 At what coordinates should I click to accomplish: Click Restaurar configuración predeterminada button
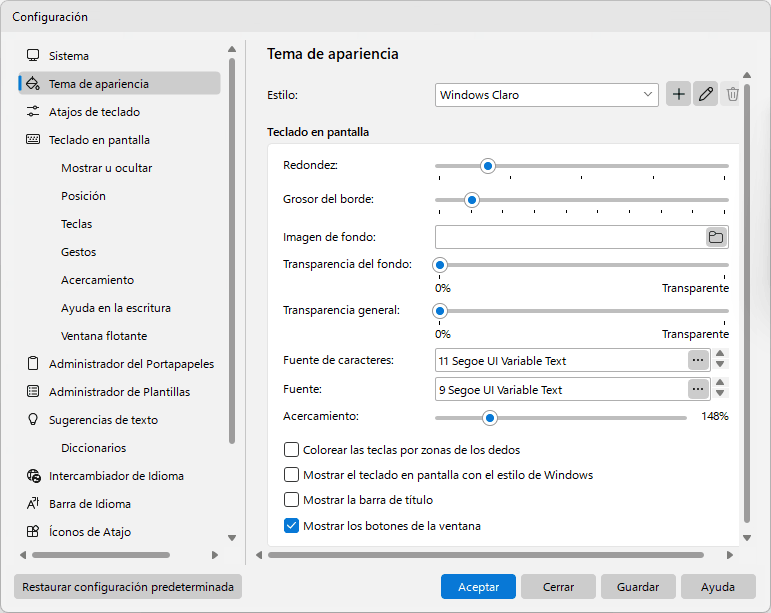[128, 586]
